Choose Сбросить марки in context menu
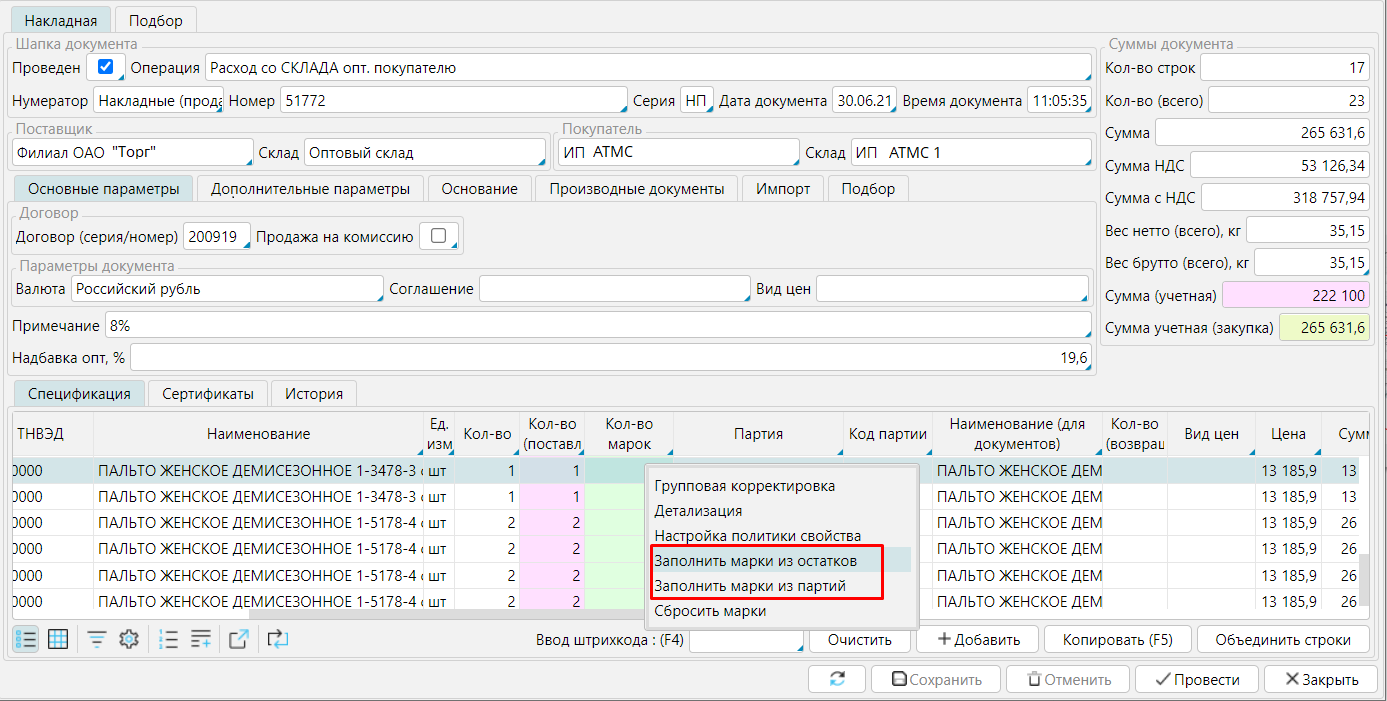The image size is (1387, 701). click(x=710, y=611)
